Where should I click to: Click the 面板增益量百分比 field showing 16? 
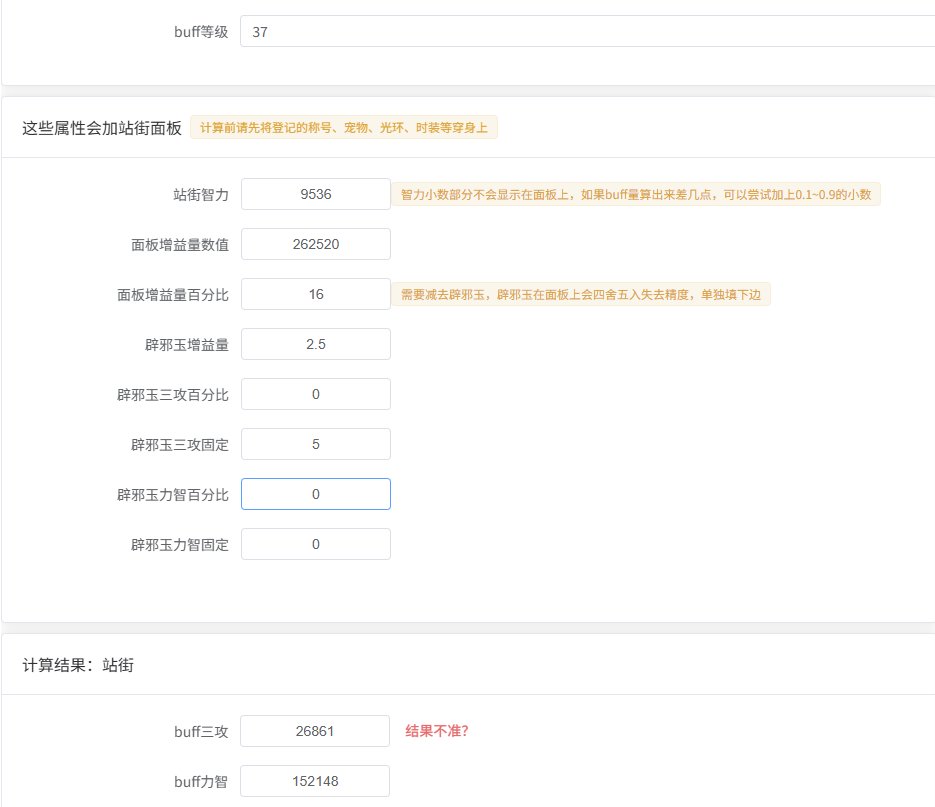tap(315, 294)
